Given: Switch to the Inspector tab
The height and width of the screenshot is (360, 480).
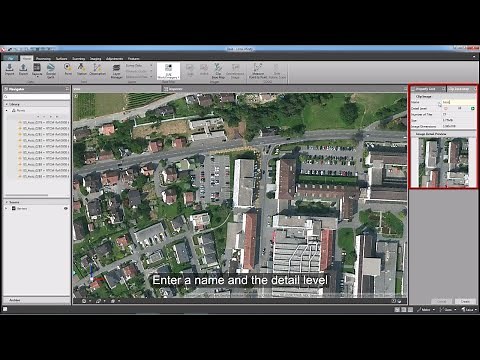Looking at the screenshot, I should 174,89.
